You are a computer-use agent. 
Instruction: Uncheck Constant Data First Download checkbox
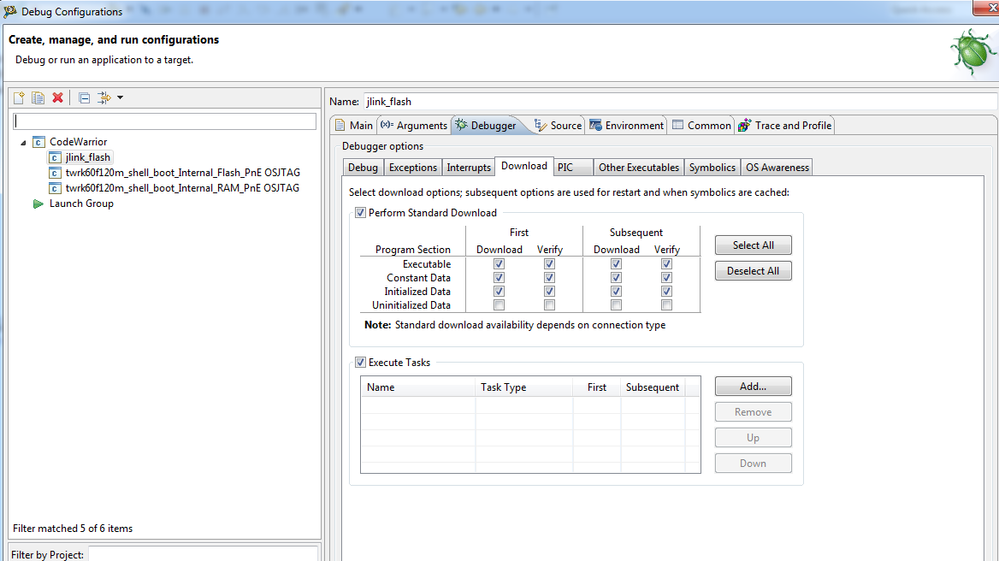(499, 278)
